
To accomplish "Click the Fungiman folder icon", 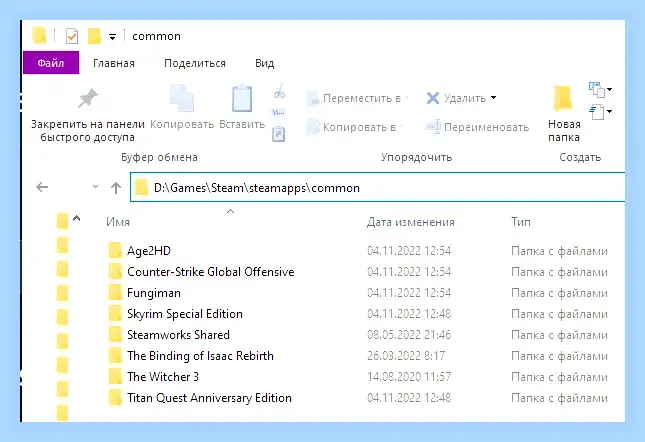I will click(115, 292).
